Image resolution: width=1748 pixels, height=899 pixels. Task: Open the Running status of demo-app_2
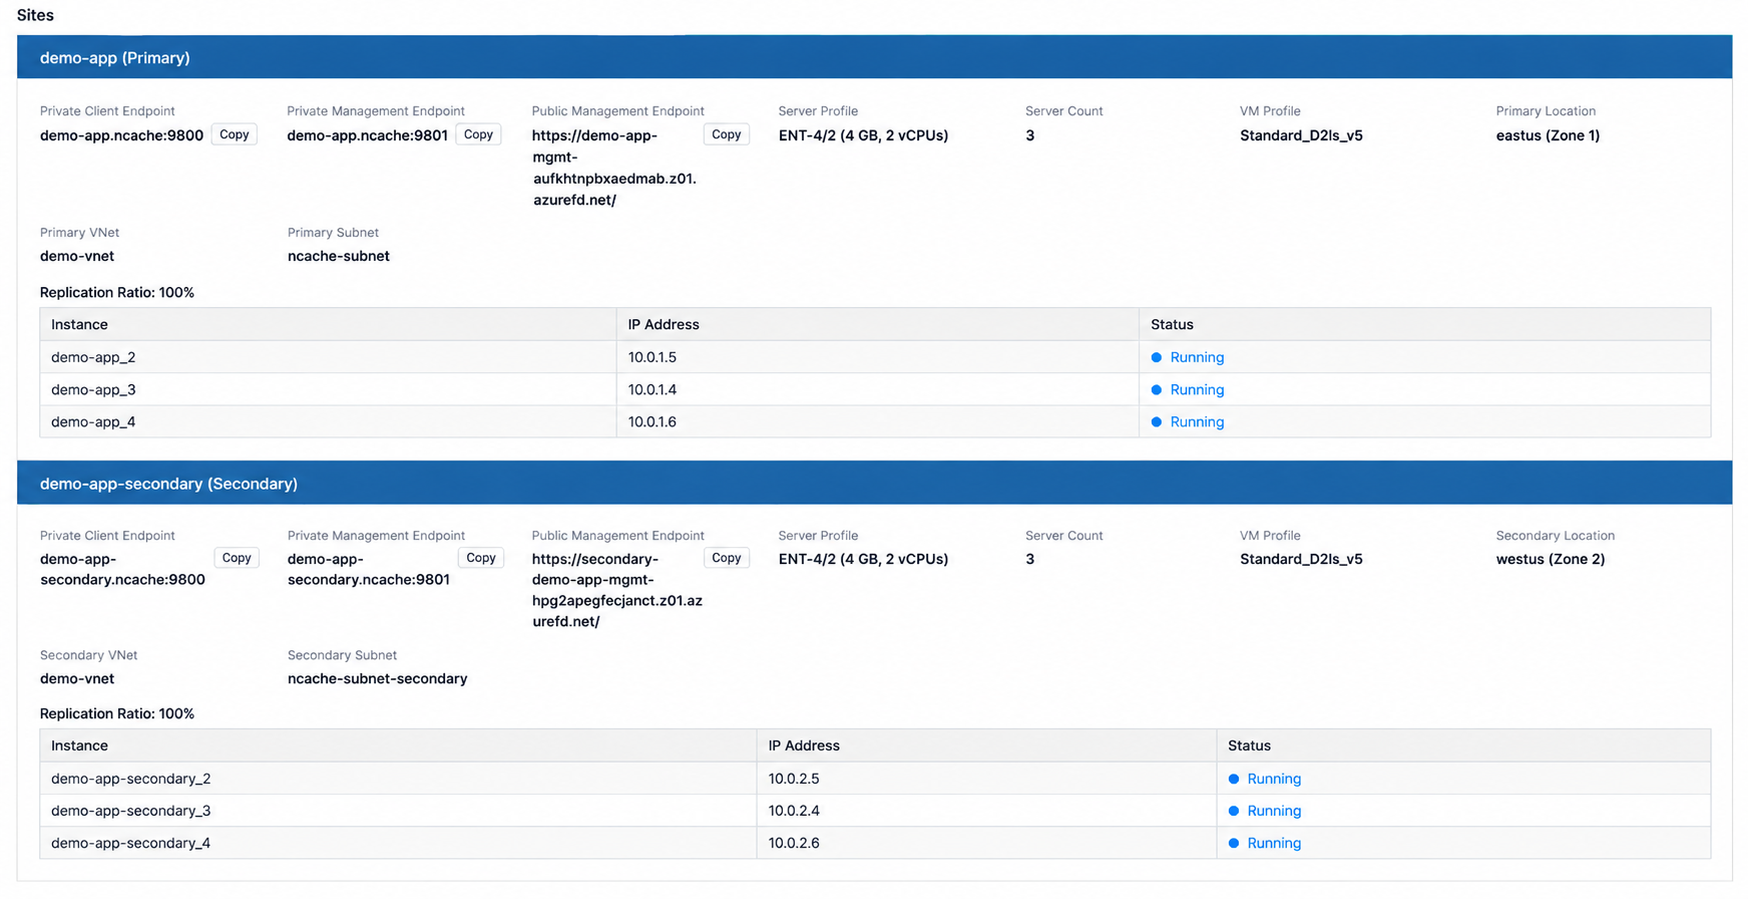[x=1196, y=357]
